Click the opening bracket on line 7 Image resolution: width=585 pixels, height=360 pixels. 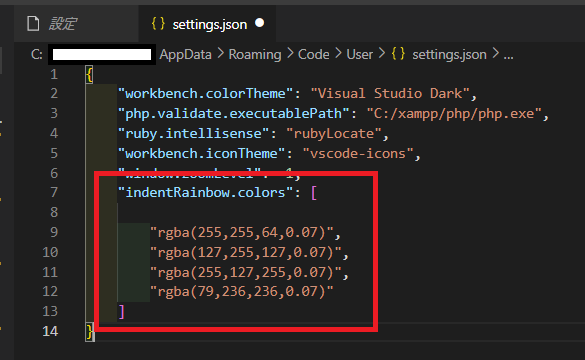tap(314, 193)
